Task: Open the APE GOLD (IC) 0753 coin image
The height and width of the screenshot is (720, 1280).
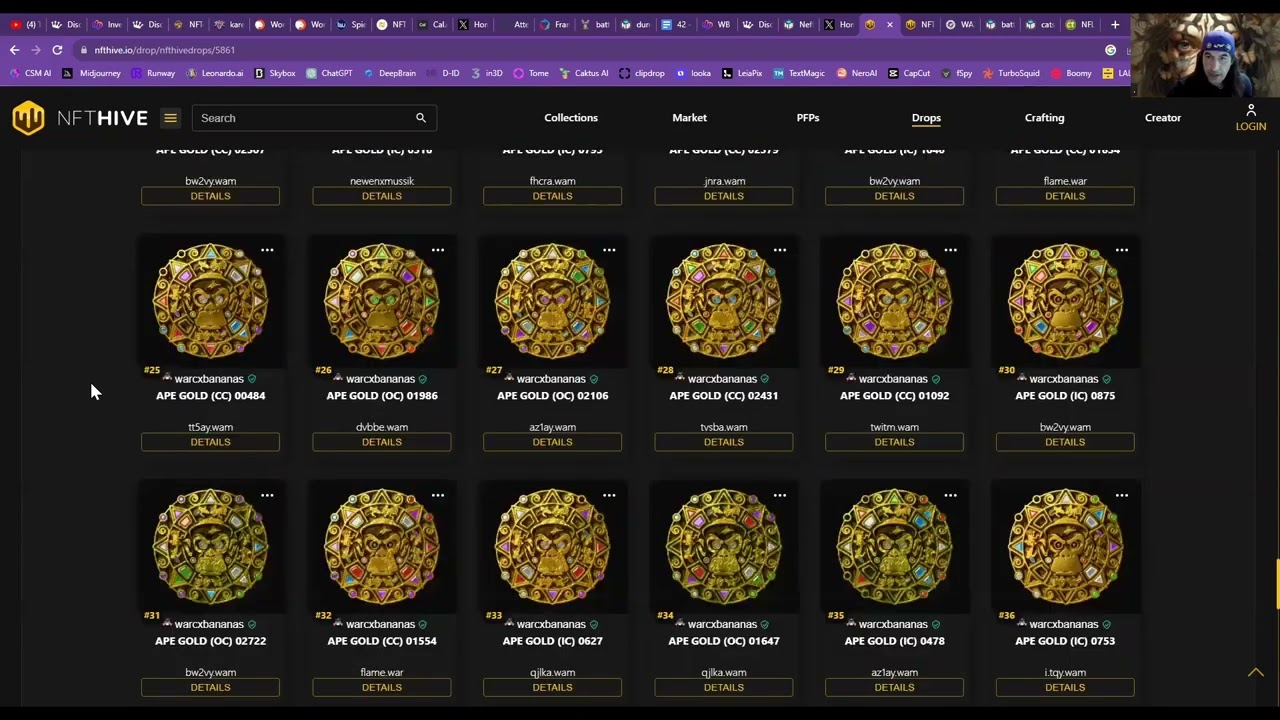Action: [1065, 546]
